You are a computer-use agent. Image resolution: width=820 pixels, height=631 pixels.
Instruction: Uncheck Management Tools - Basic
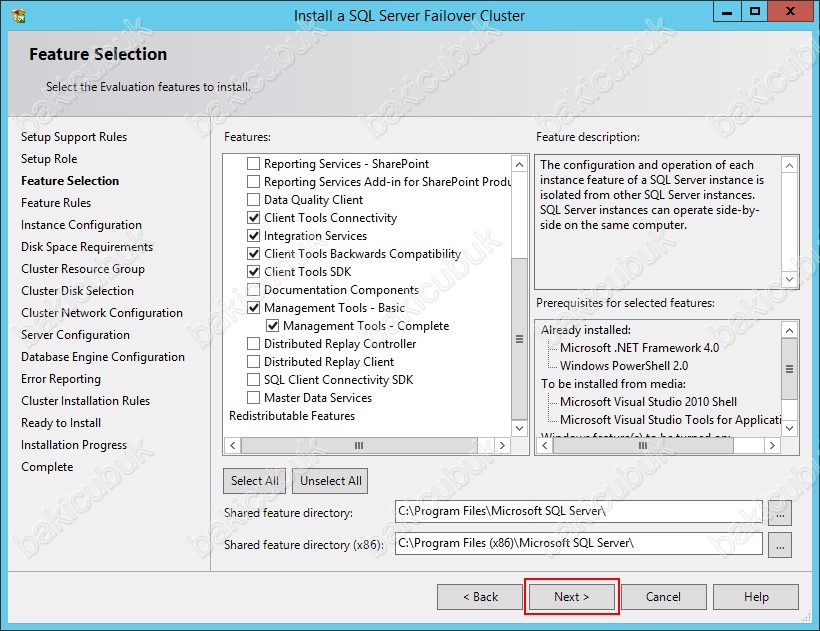tap(253, 307)
